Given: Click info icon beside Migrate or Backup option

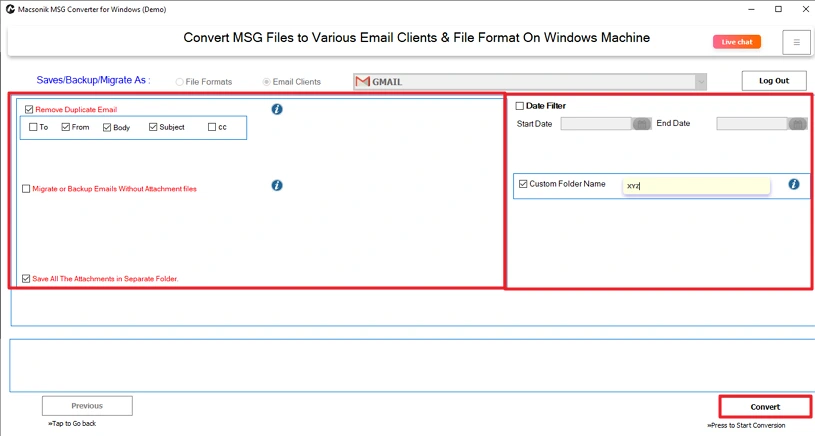Looking at the screenshot, I should point(277,185).
